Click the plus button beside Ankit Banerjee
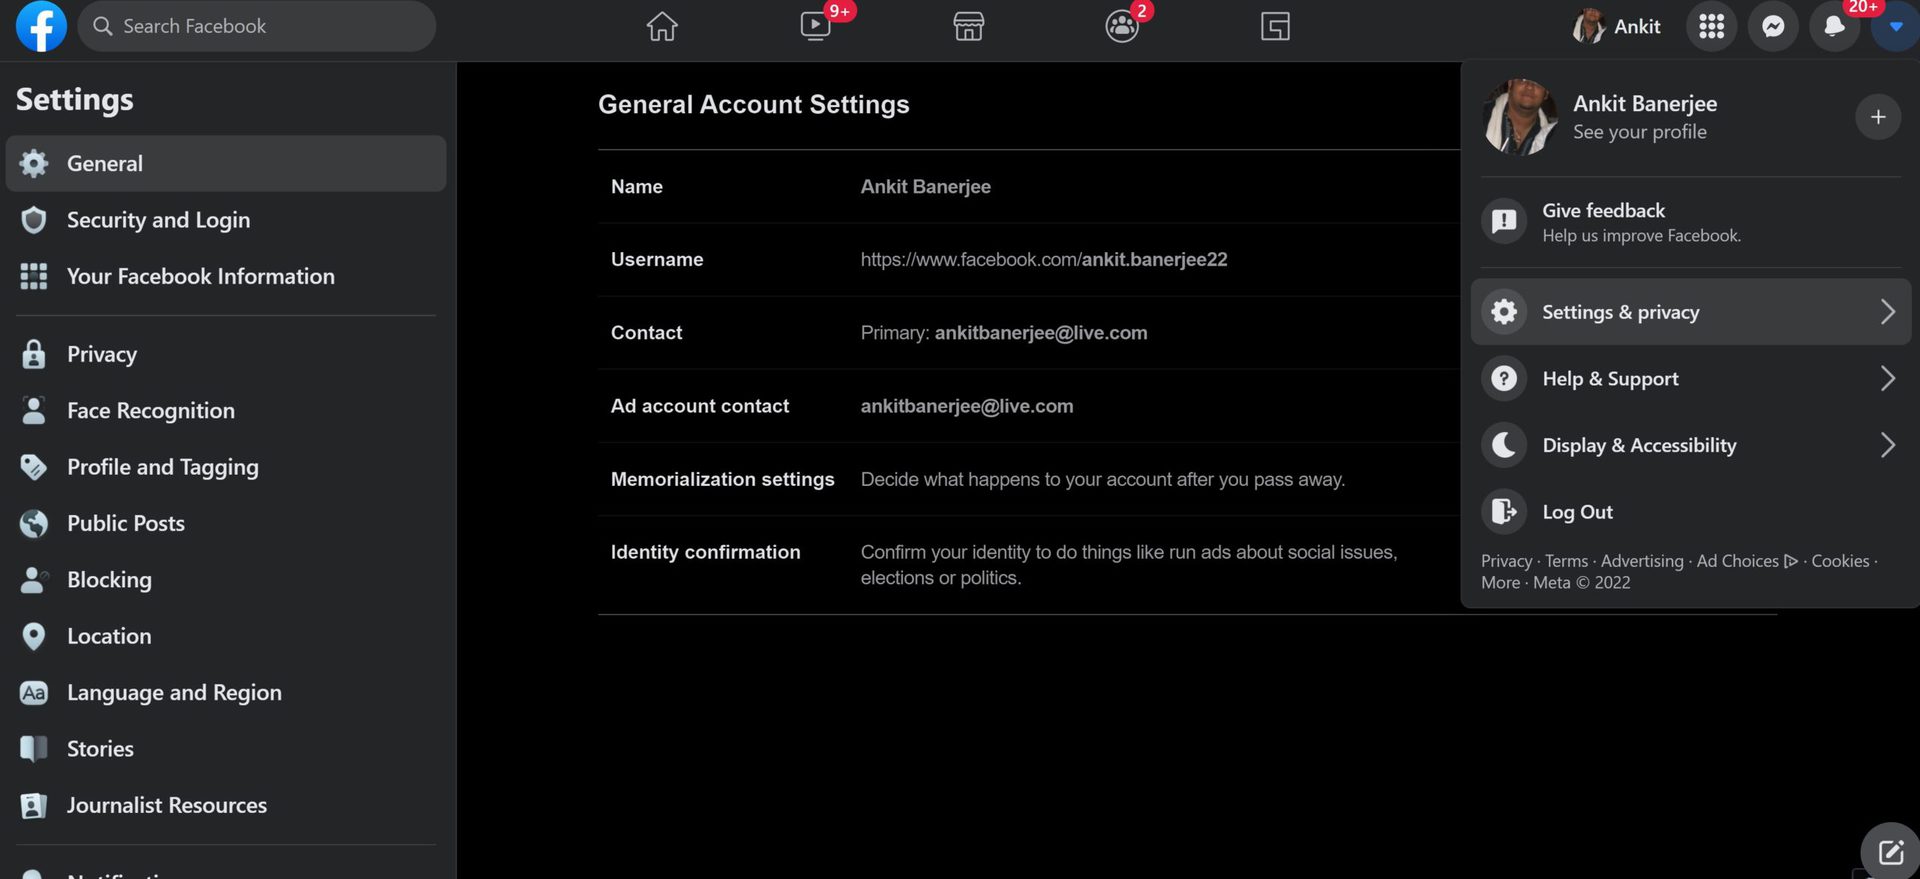This screenshot has height=879, width=1920. pyautogui.click(x=1878, y=117)
